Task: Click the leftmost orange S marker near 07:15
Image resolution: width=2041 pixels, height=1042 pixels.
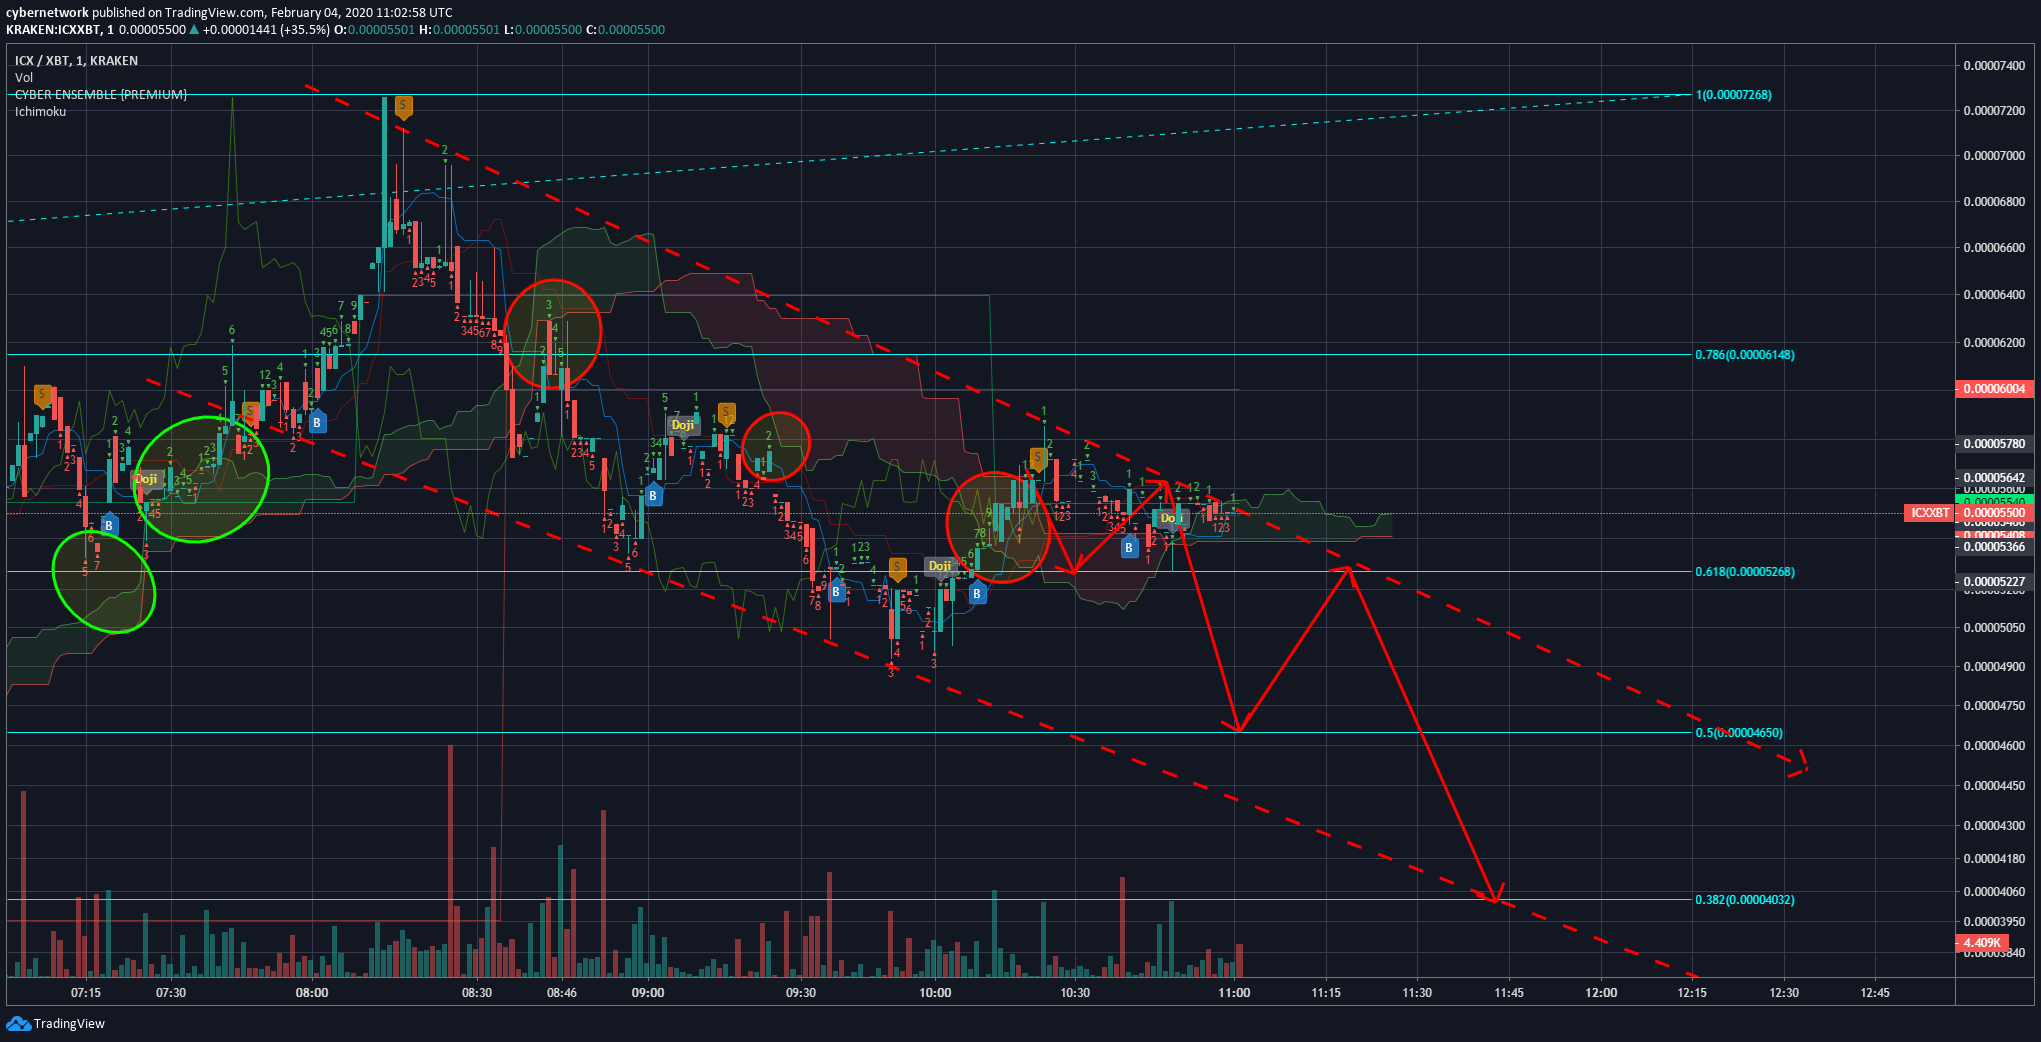Action: pyautogui.click(x=43, y=396)
